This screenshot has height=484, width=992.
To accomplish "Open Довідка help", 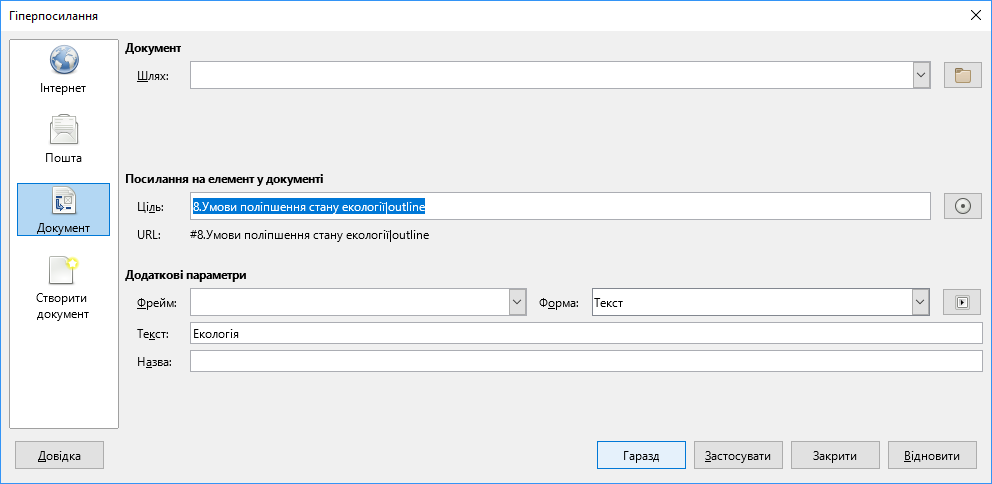I will 59,456.
